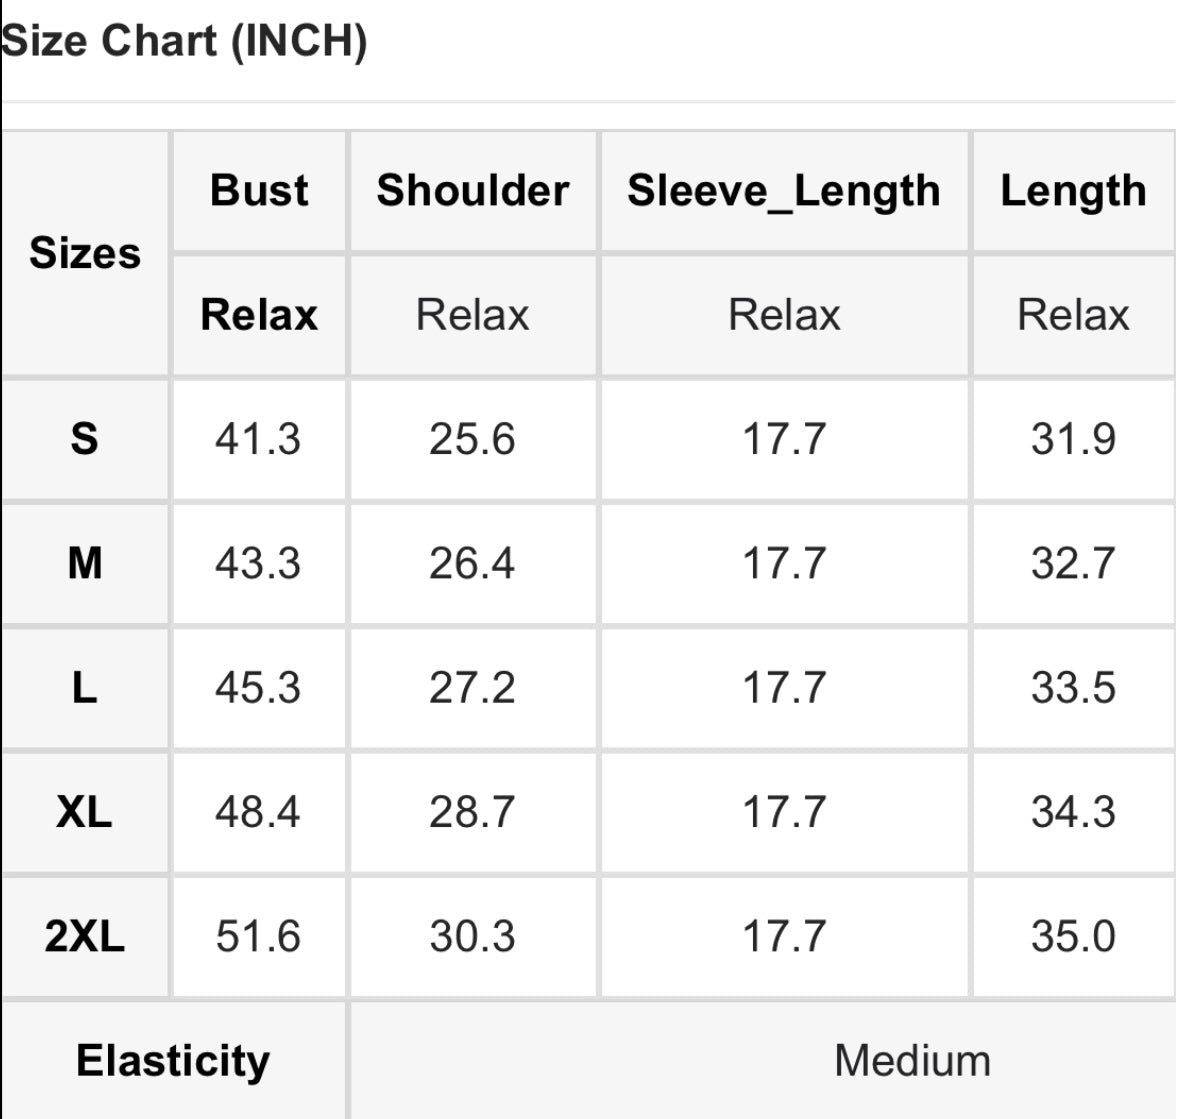Screen dimensions: 1178x1119
Task: Click the Elasticity row label
Action: pos(173,1060)
